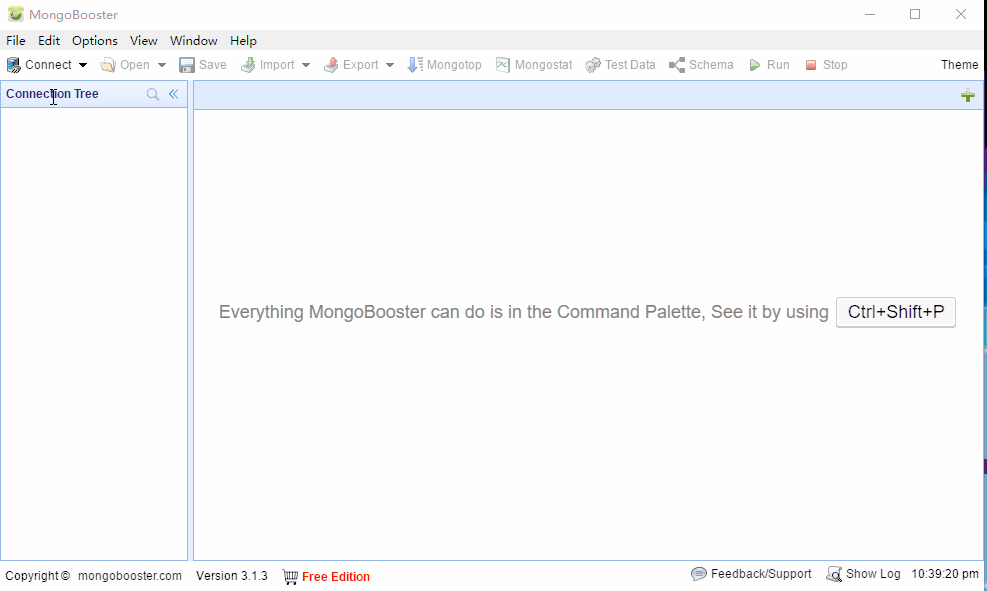Add a new tab with plus icon
Screen dimensions: 987x591
[x=968, y=96]
